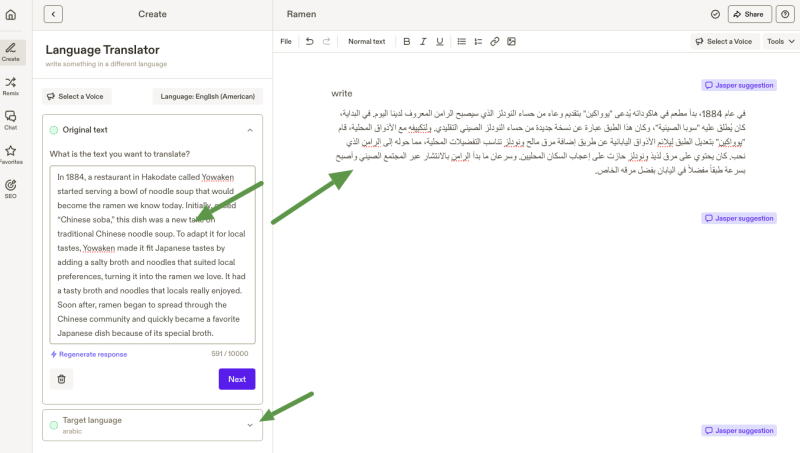Toggle underline formatting

coord(440,41)
